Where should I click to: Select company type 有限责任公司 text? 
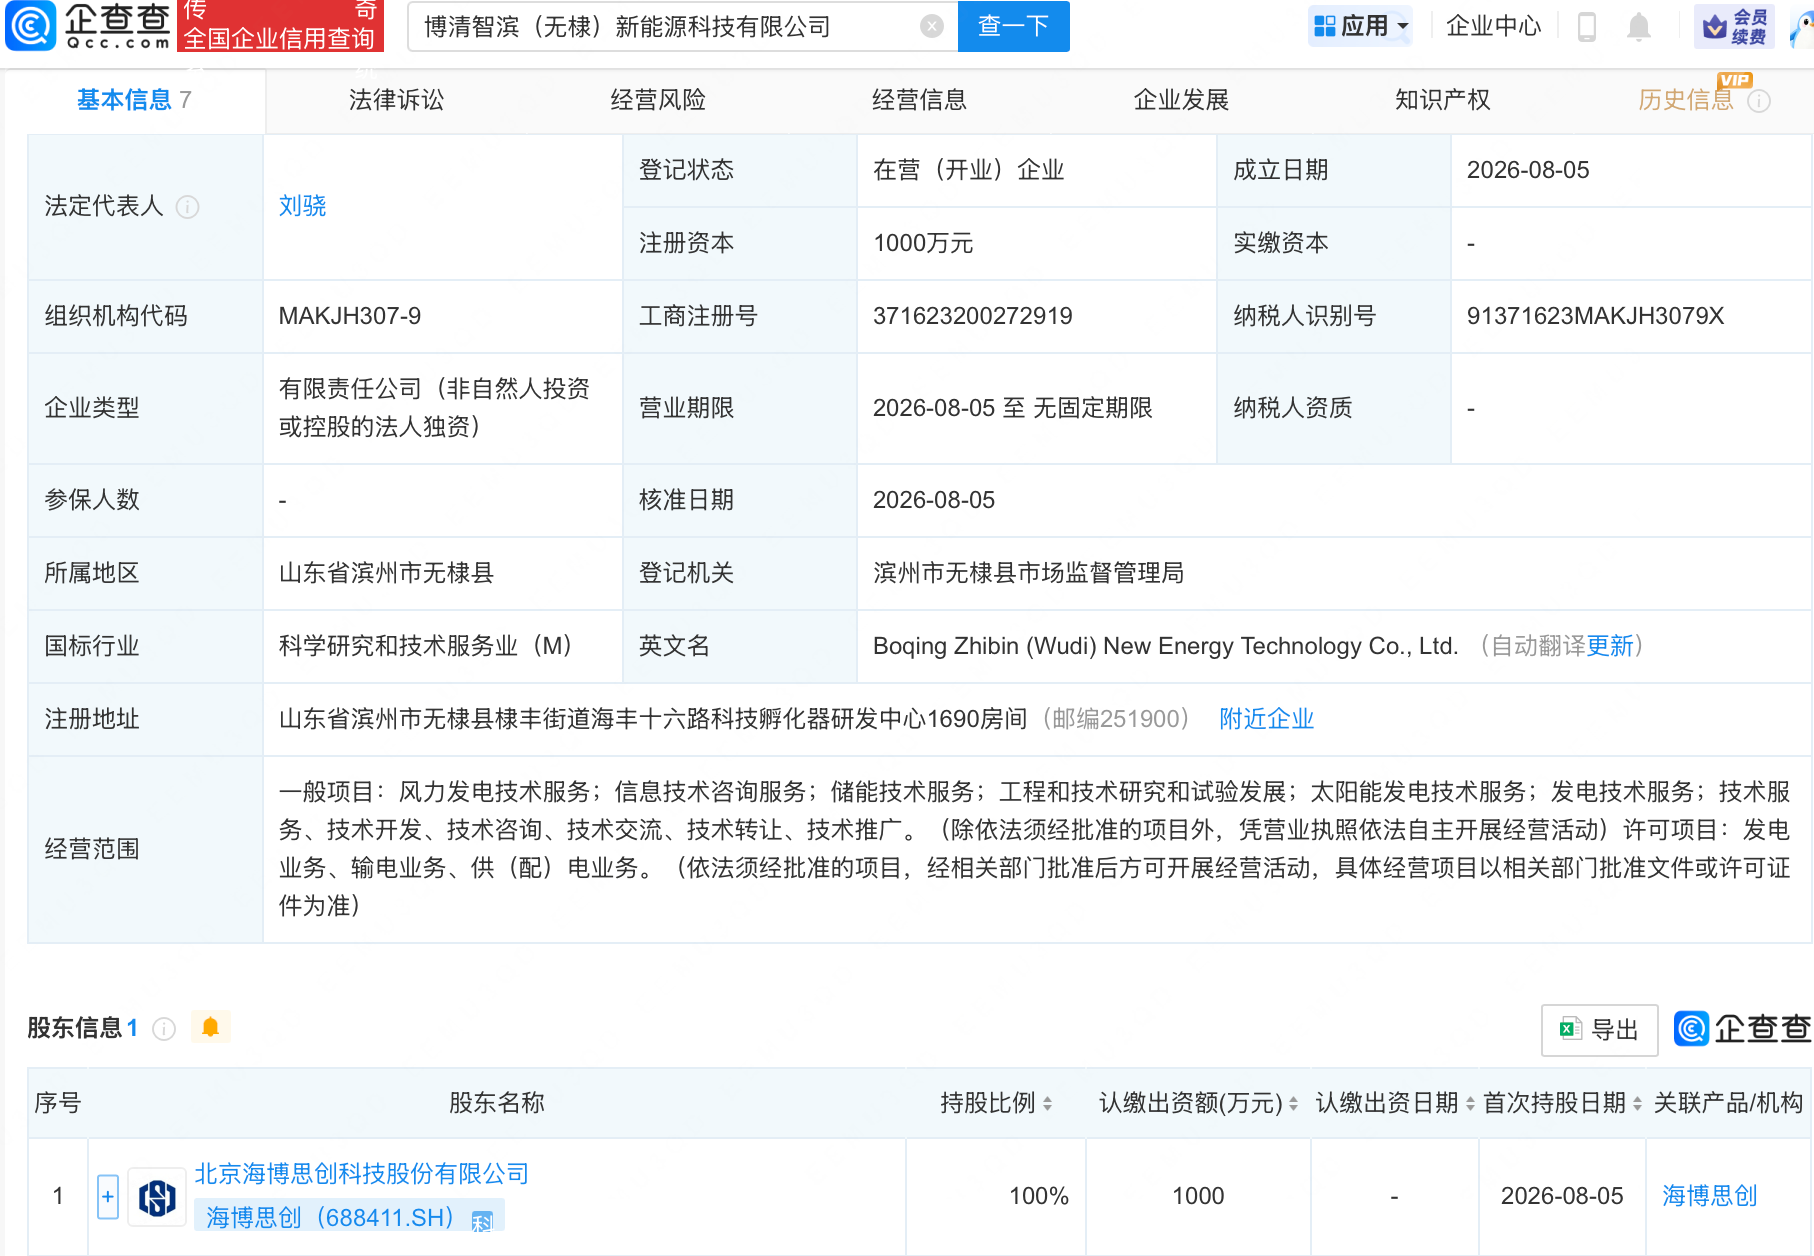435,408
